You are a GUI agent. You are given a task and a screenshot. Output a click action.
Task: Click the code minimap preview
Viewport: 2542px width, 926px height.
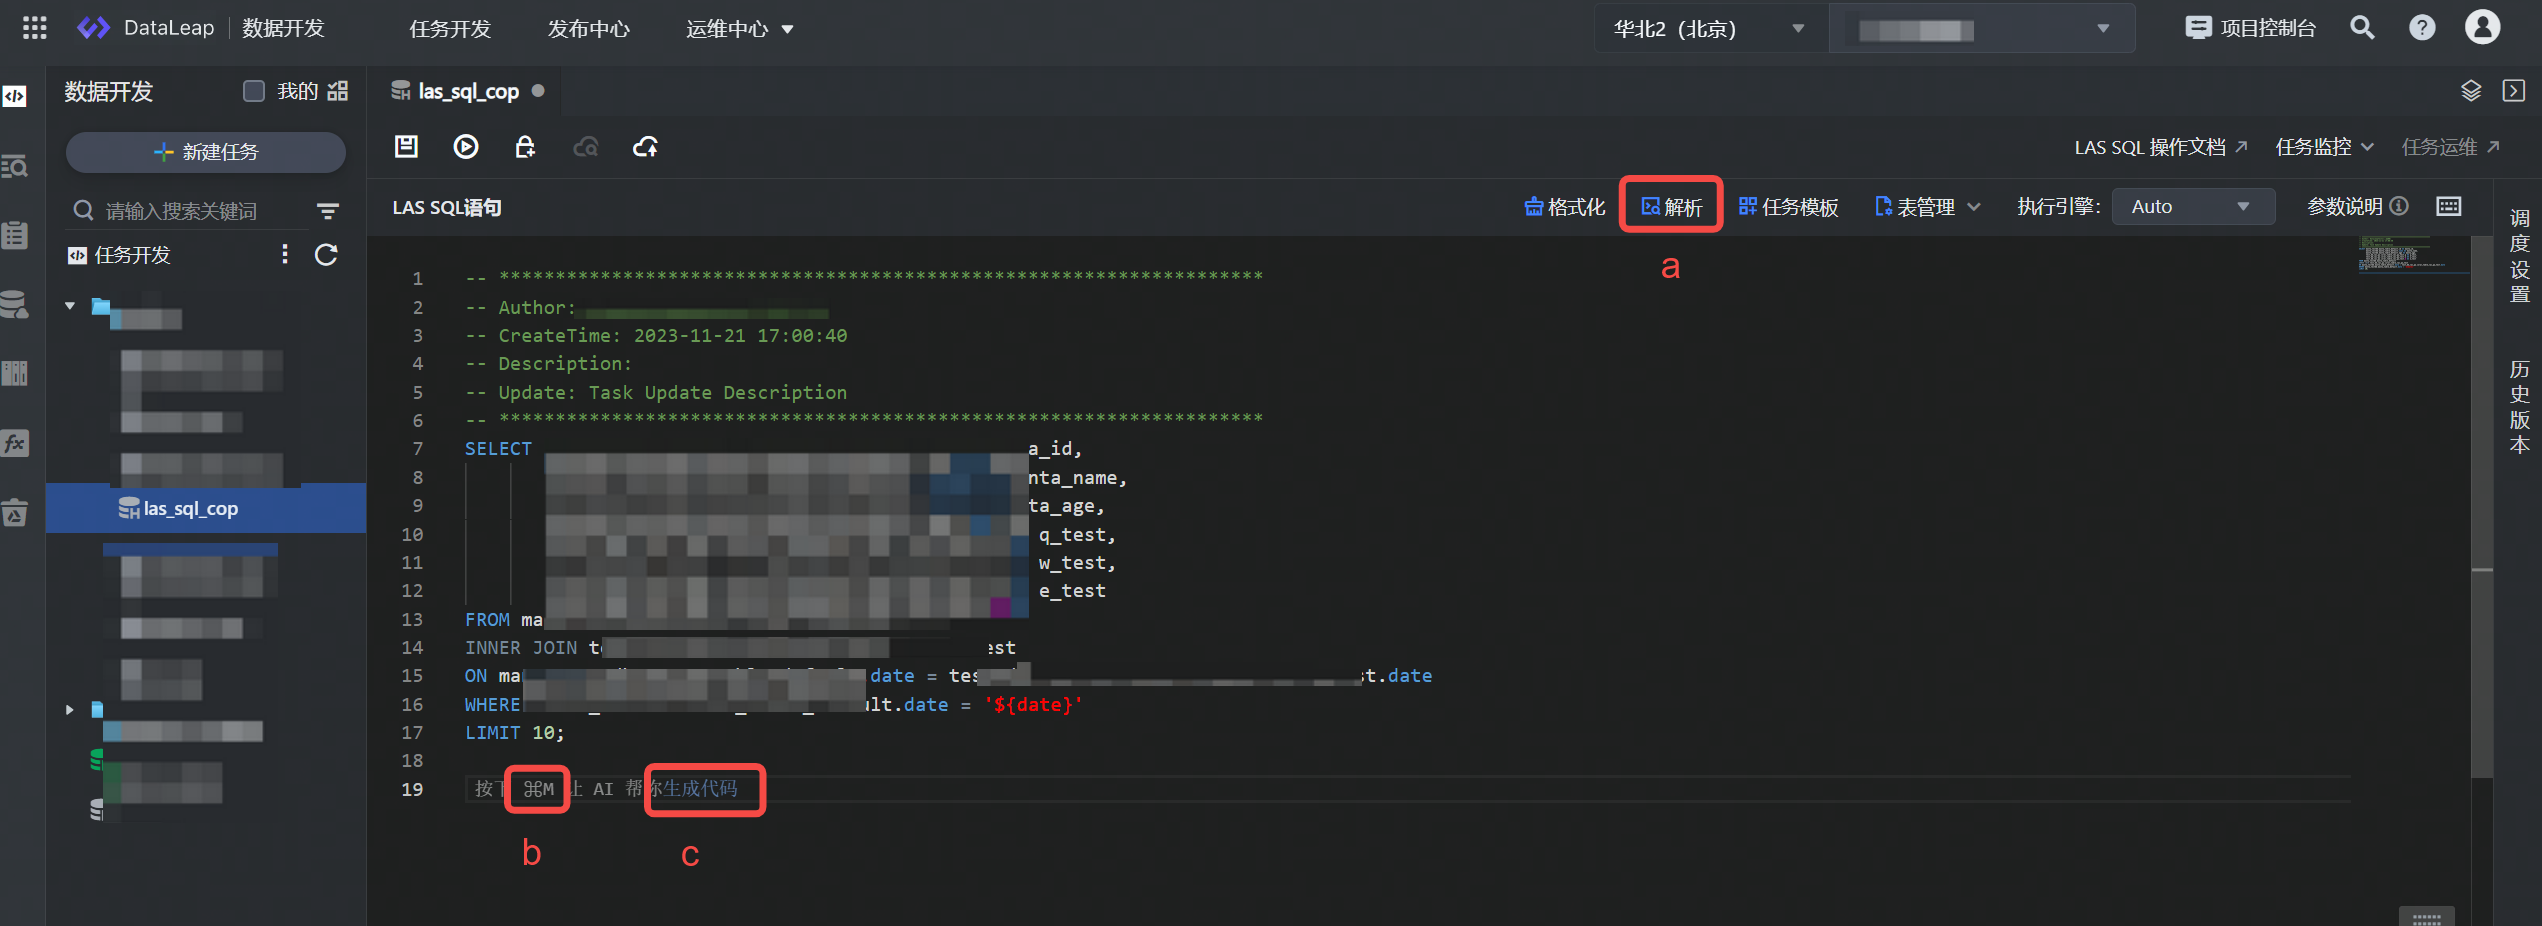pos(2413,254)
